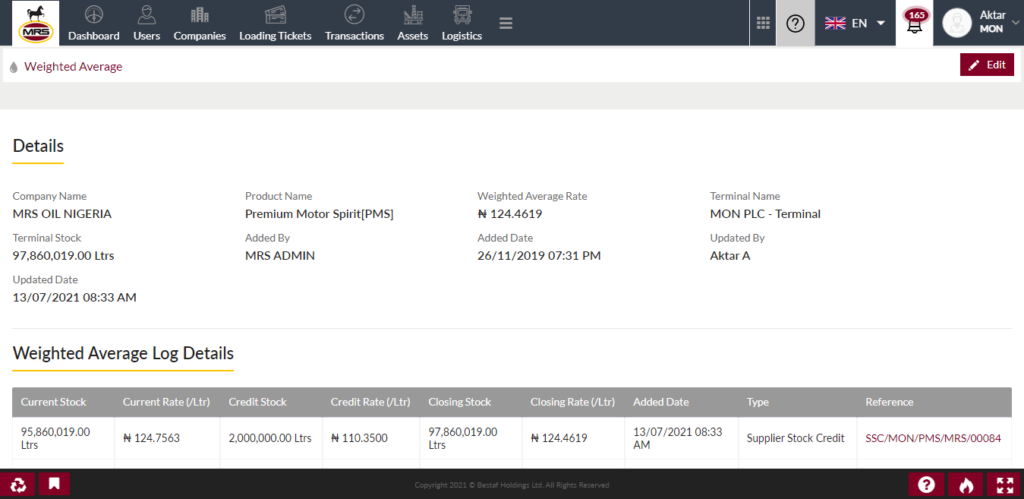1024x499 pixels.
Task: Click the UK flag icon
Action: pos(835,23)
